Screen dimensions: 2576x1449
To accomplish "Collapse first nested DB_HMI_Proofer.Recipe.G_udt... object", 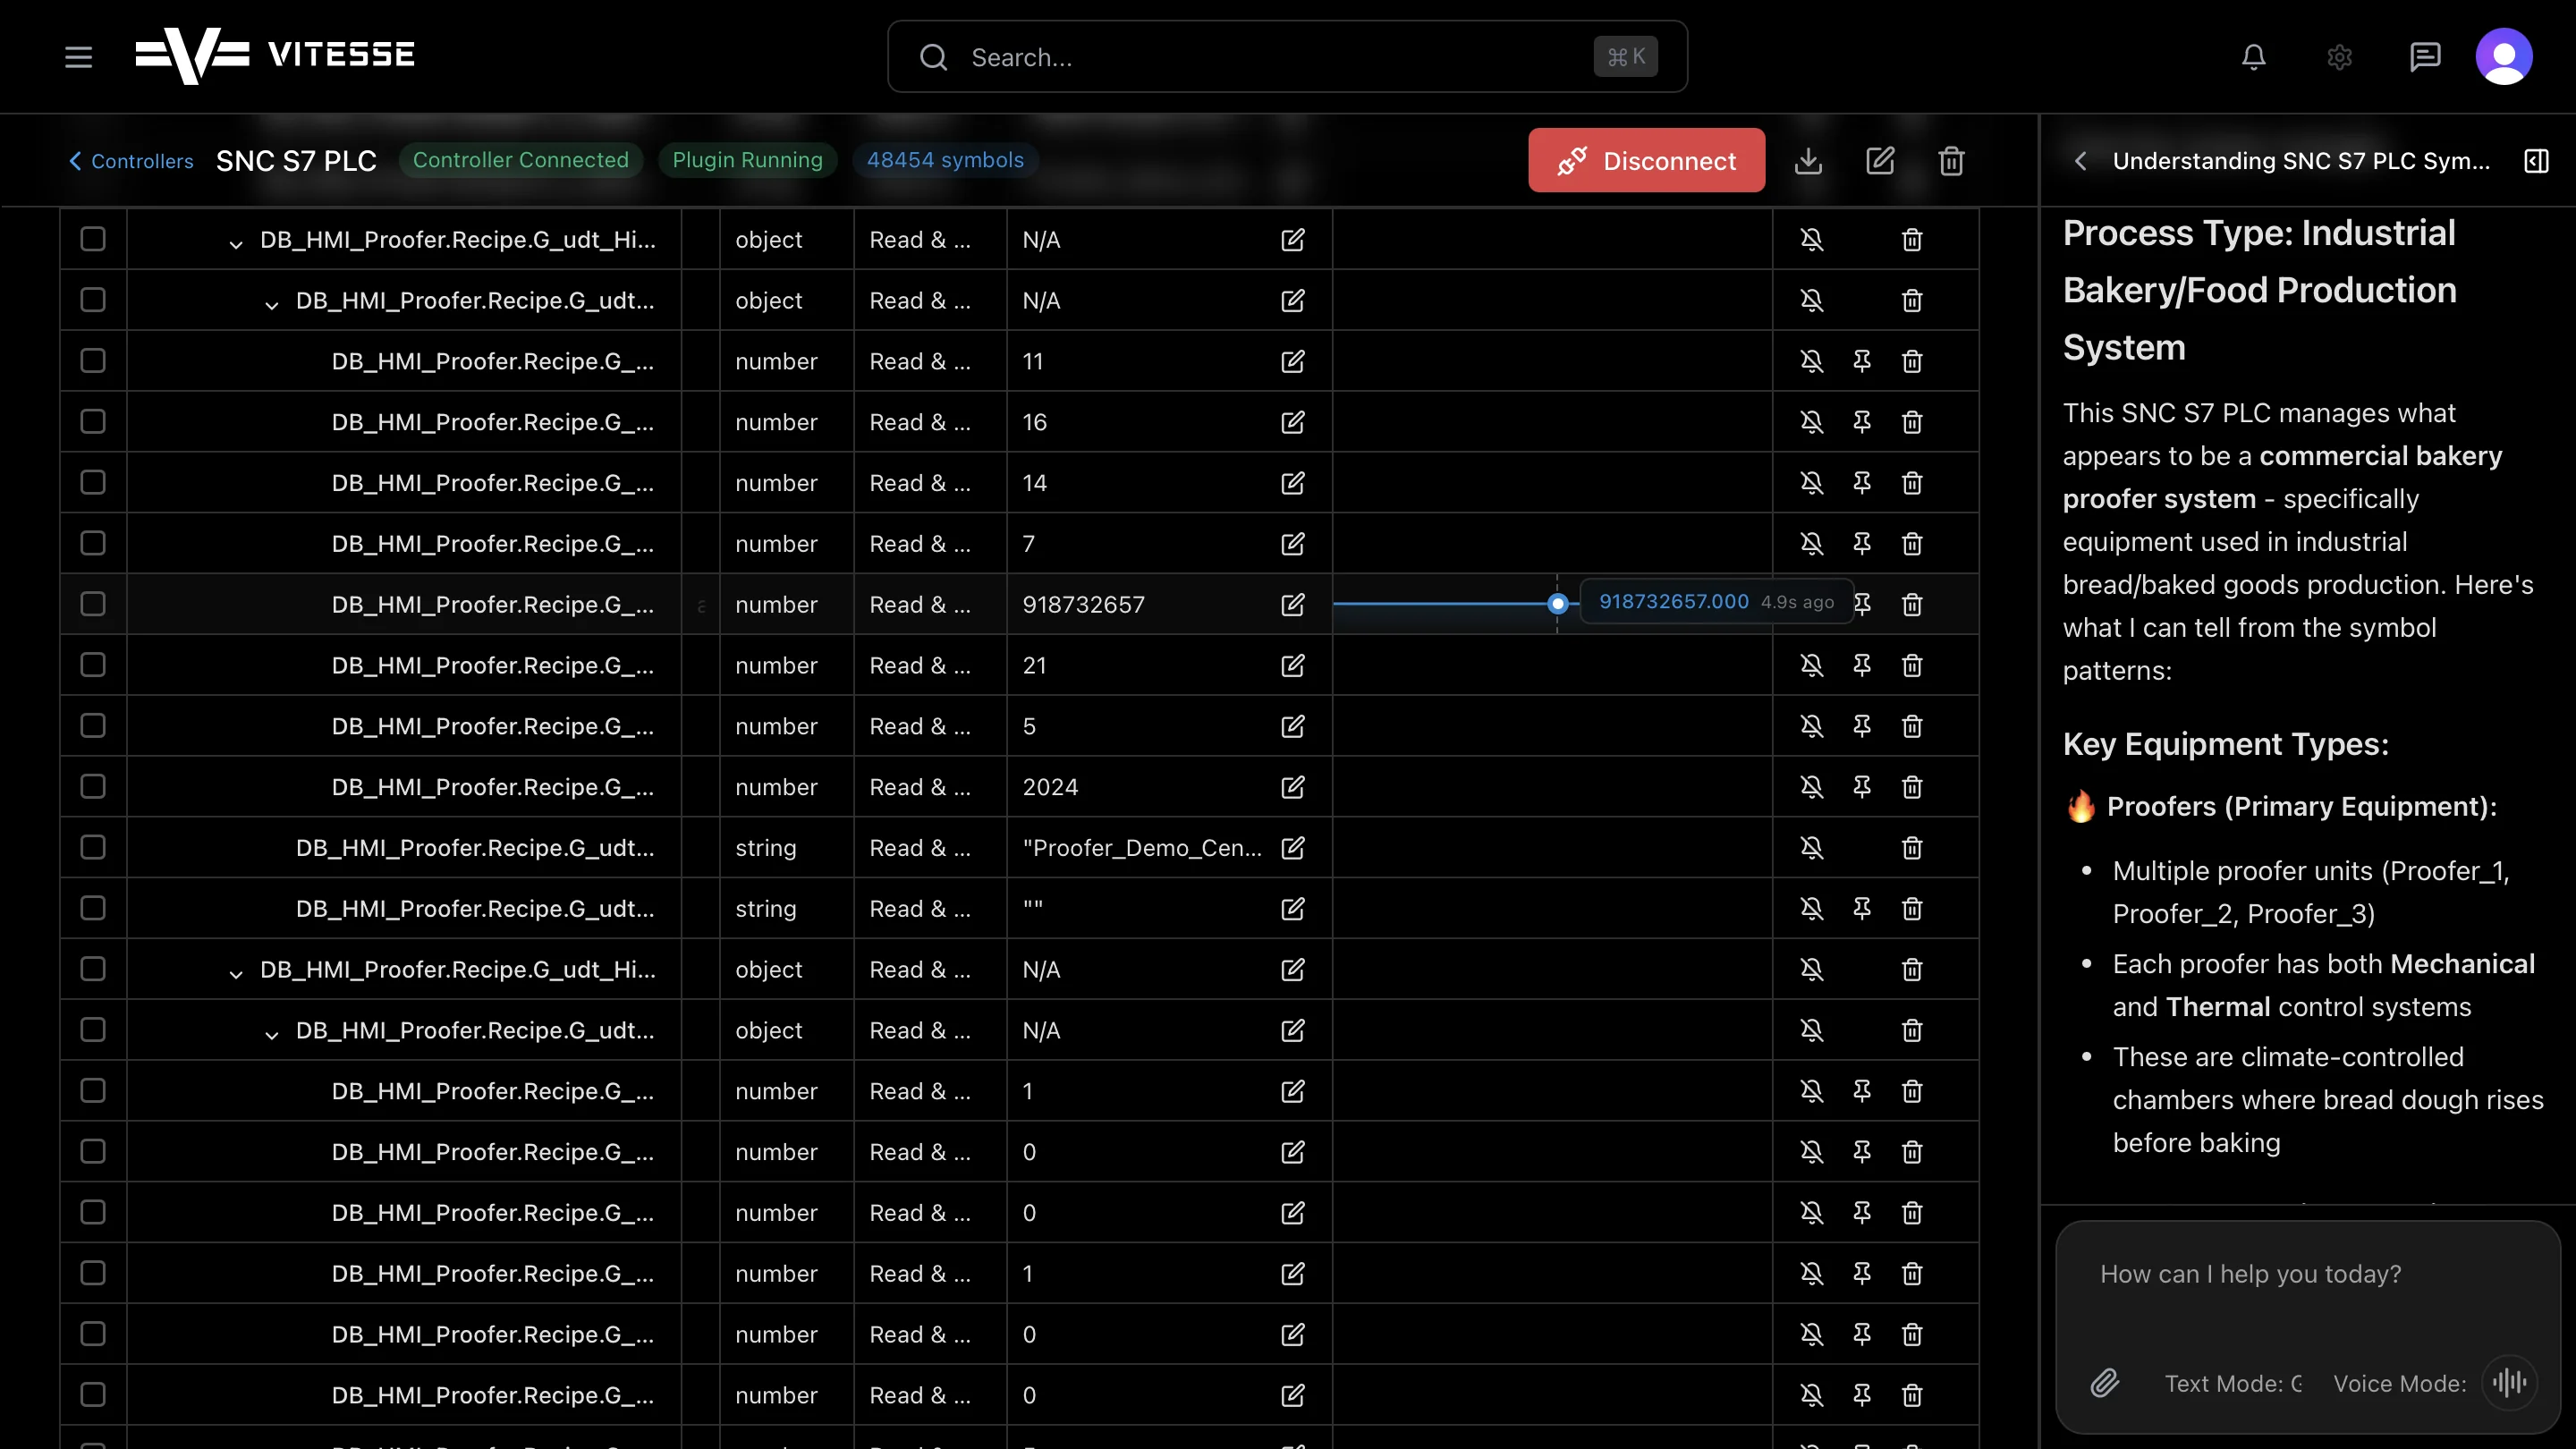I will (x=271, y=305).
